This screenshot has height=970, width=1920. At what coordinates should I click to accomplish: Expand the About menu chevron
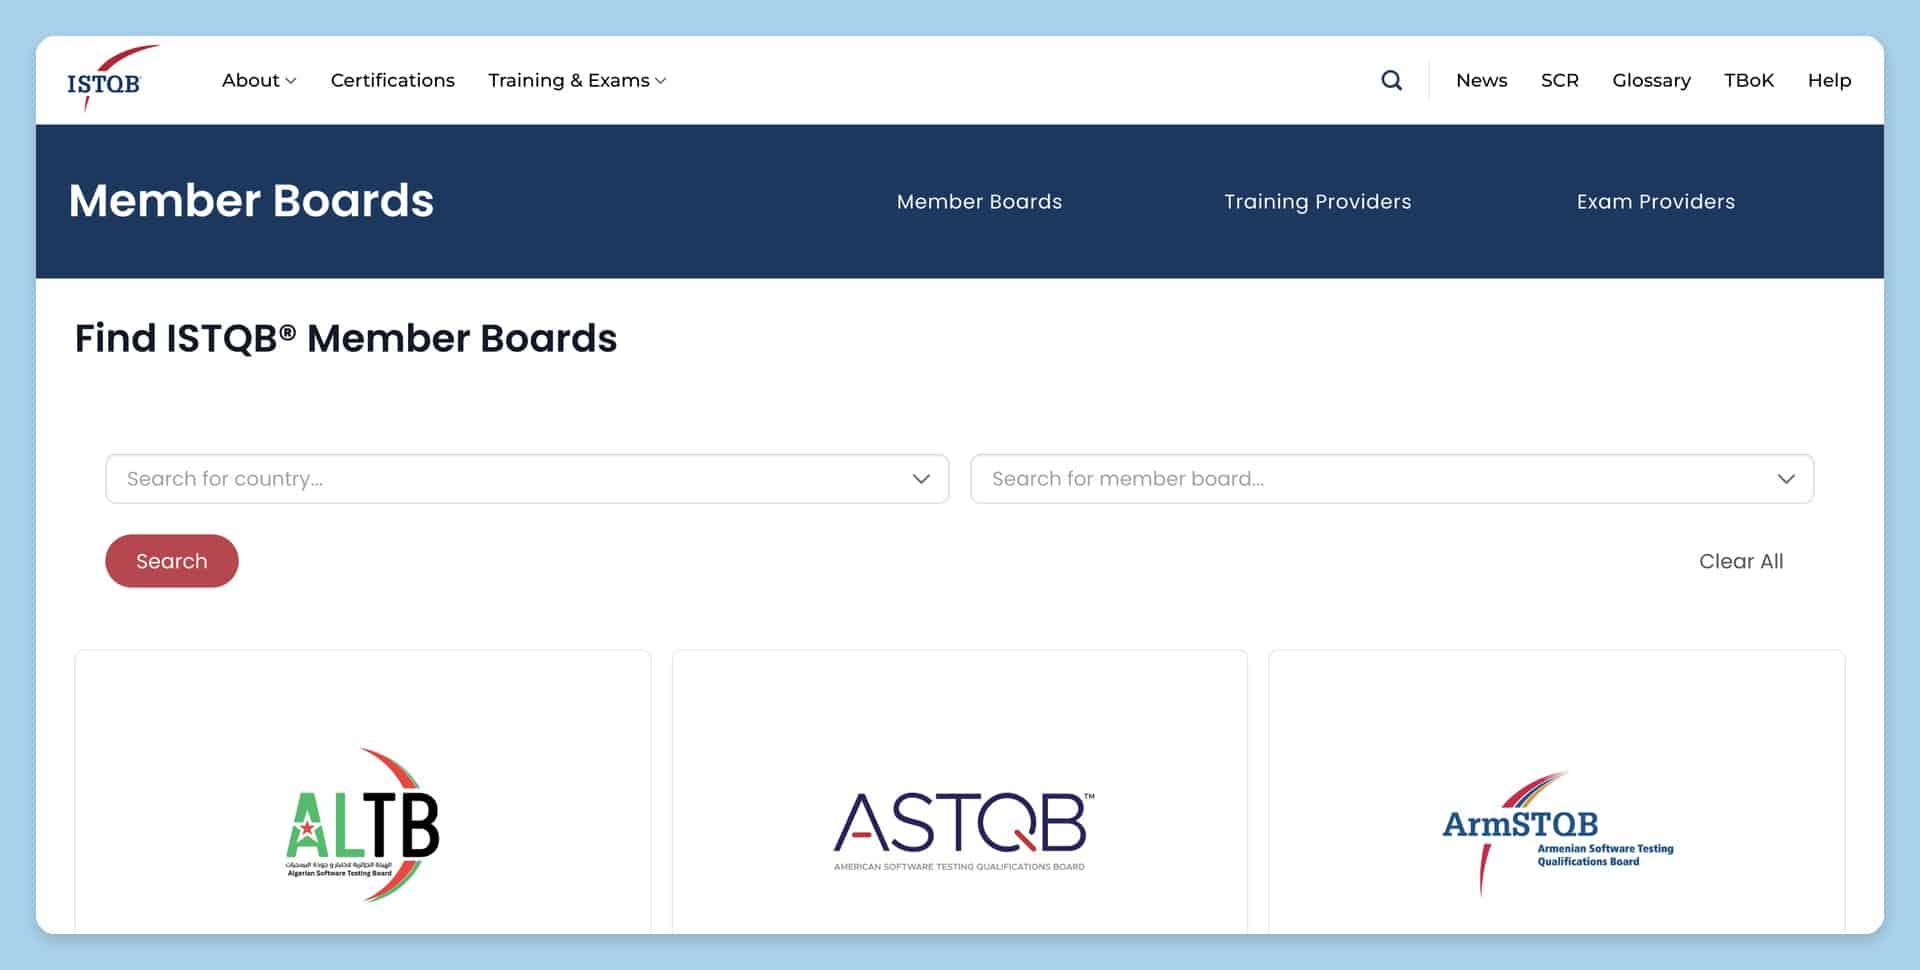coord(291,81)
